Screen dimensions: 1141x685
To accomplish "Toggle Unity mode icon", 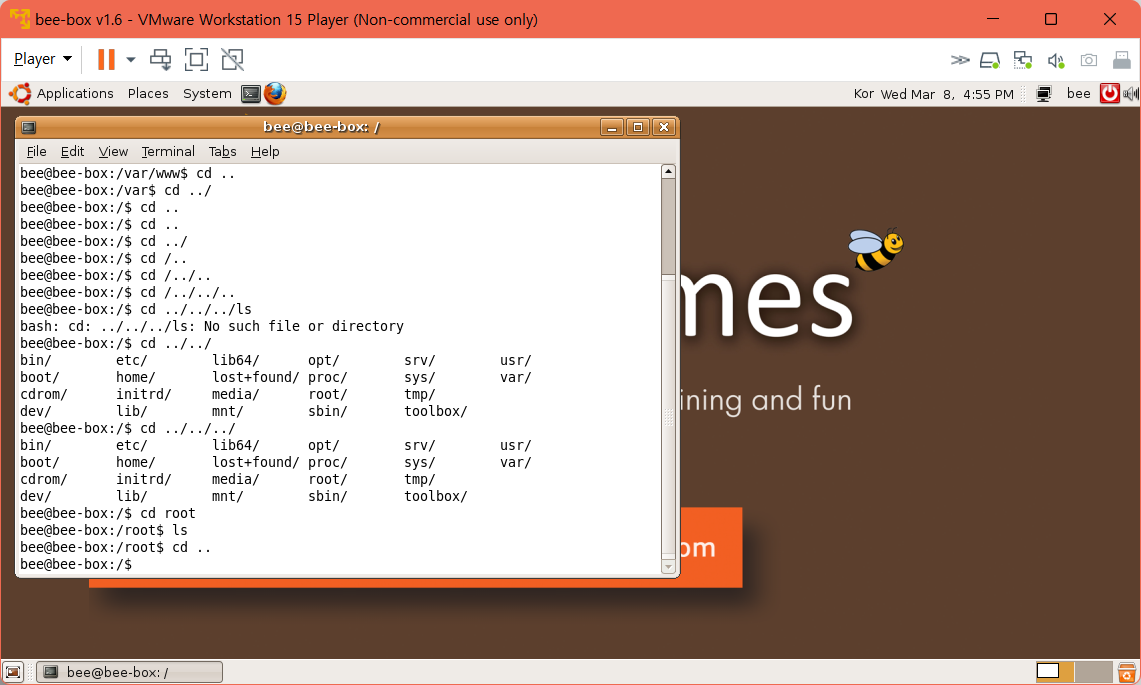I will coord(232,59).
